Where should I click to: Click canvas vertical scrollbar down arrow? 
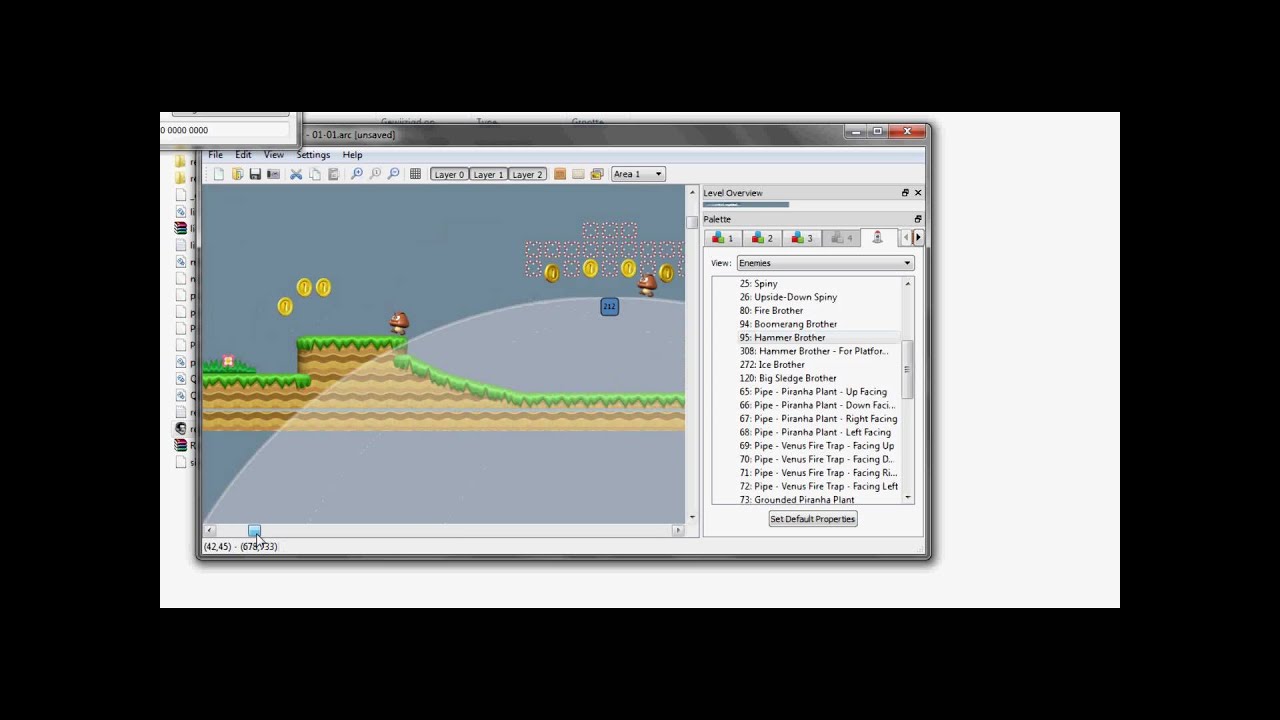coord(692,517)
